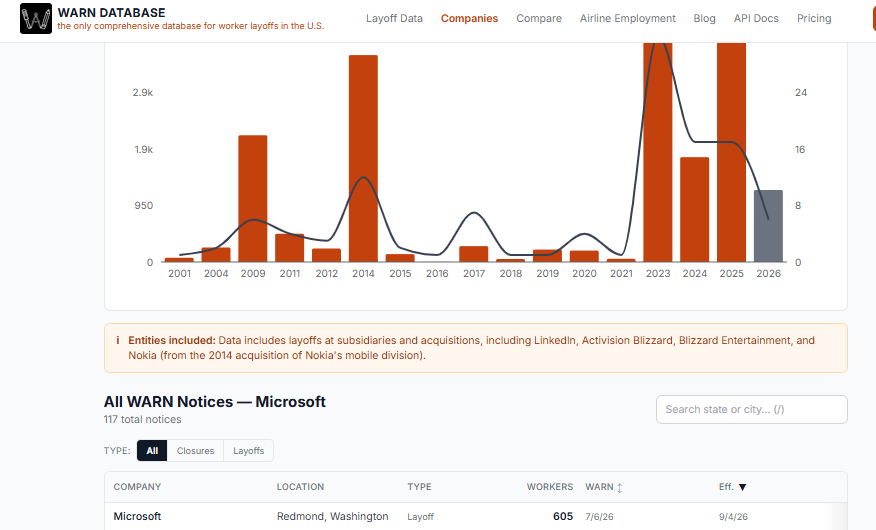This screenshot has width=876, height=530.
Task: Click the 7/6/26 WARN date
Action: 599,517
